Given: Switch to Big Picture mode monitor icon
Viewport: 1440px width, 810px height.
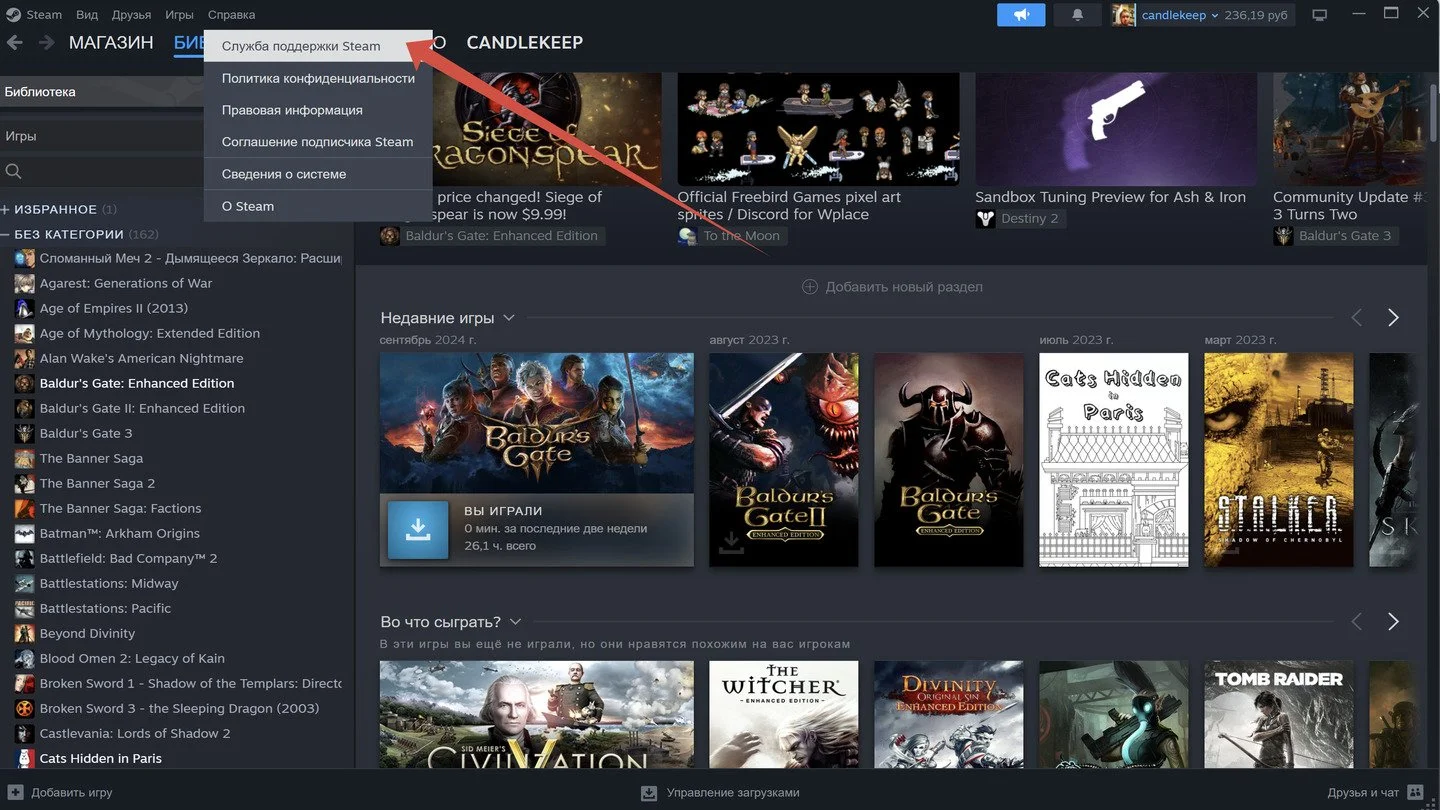Looking at the screenshot, I should (1320, 15).
